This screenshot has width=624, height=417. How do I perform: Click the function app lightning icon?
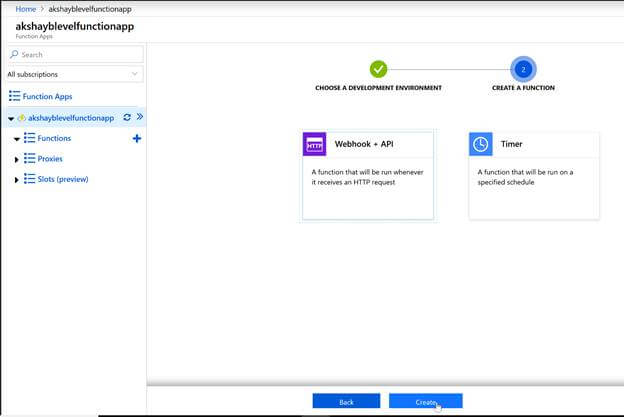21,118
